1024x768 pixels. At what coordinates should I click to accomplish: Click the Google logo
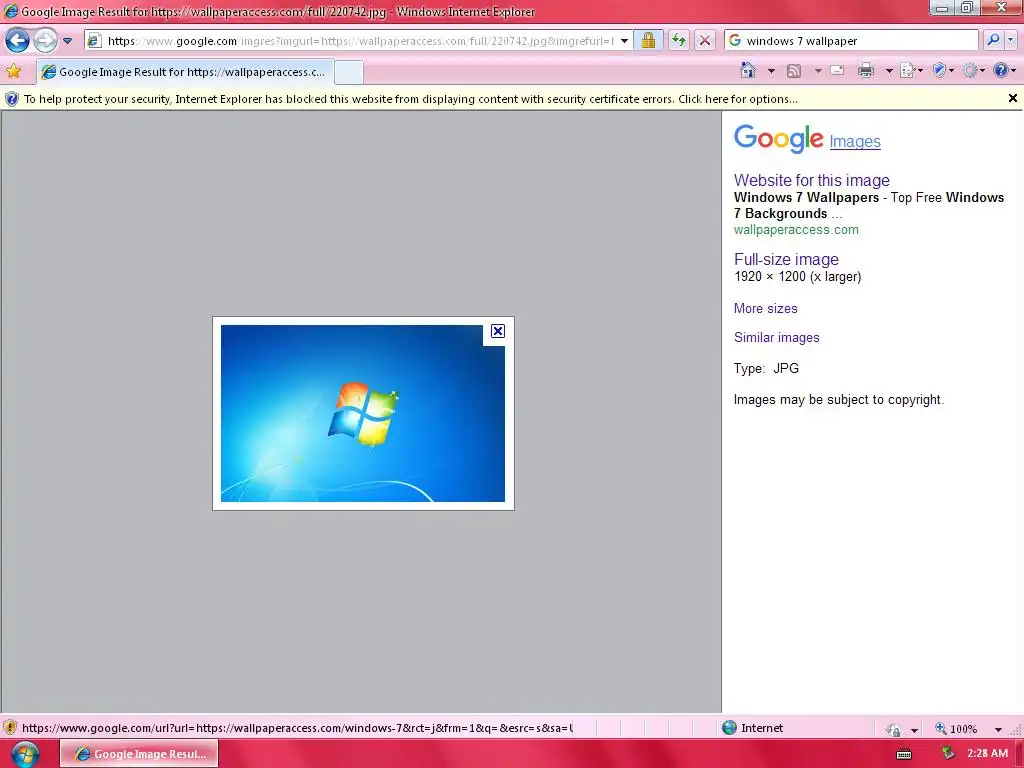pyautogui.click(x=778, y=138)
